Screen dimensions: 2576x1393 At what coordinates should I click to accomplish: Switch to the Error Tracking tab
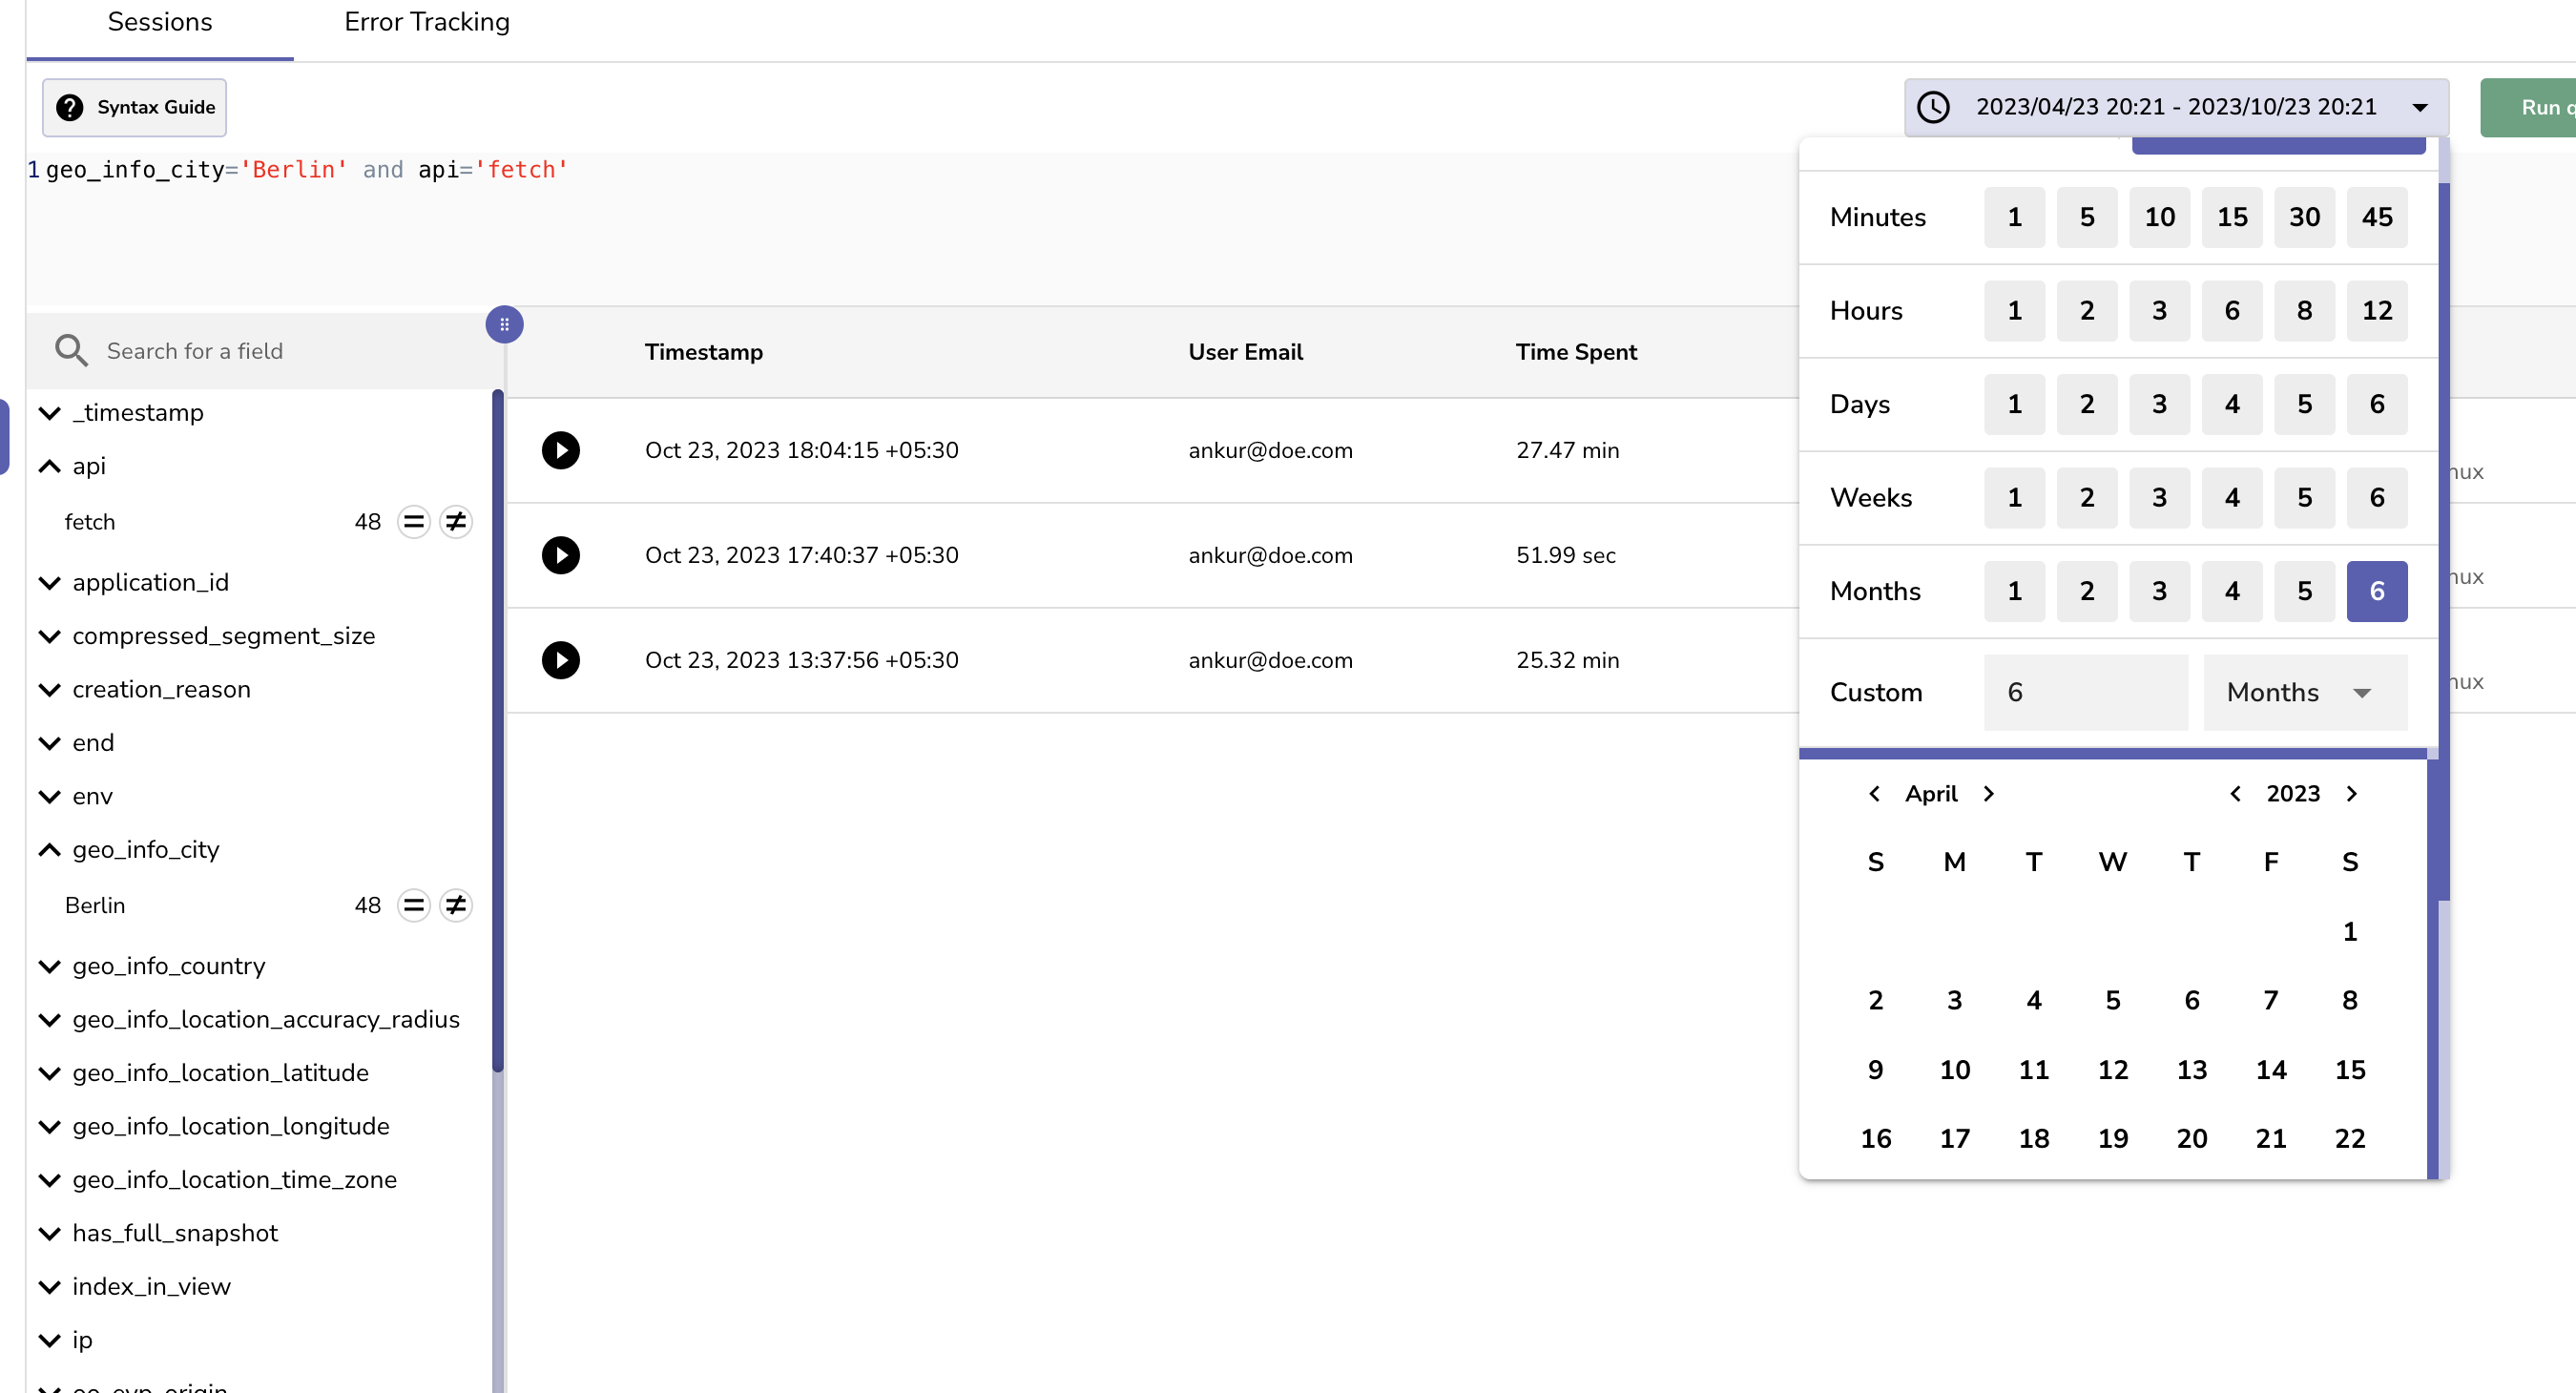[x=426, y=22]
